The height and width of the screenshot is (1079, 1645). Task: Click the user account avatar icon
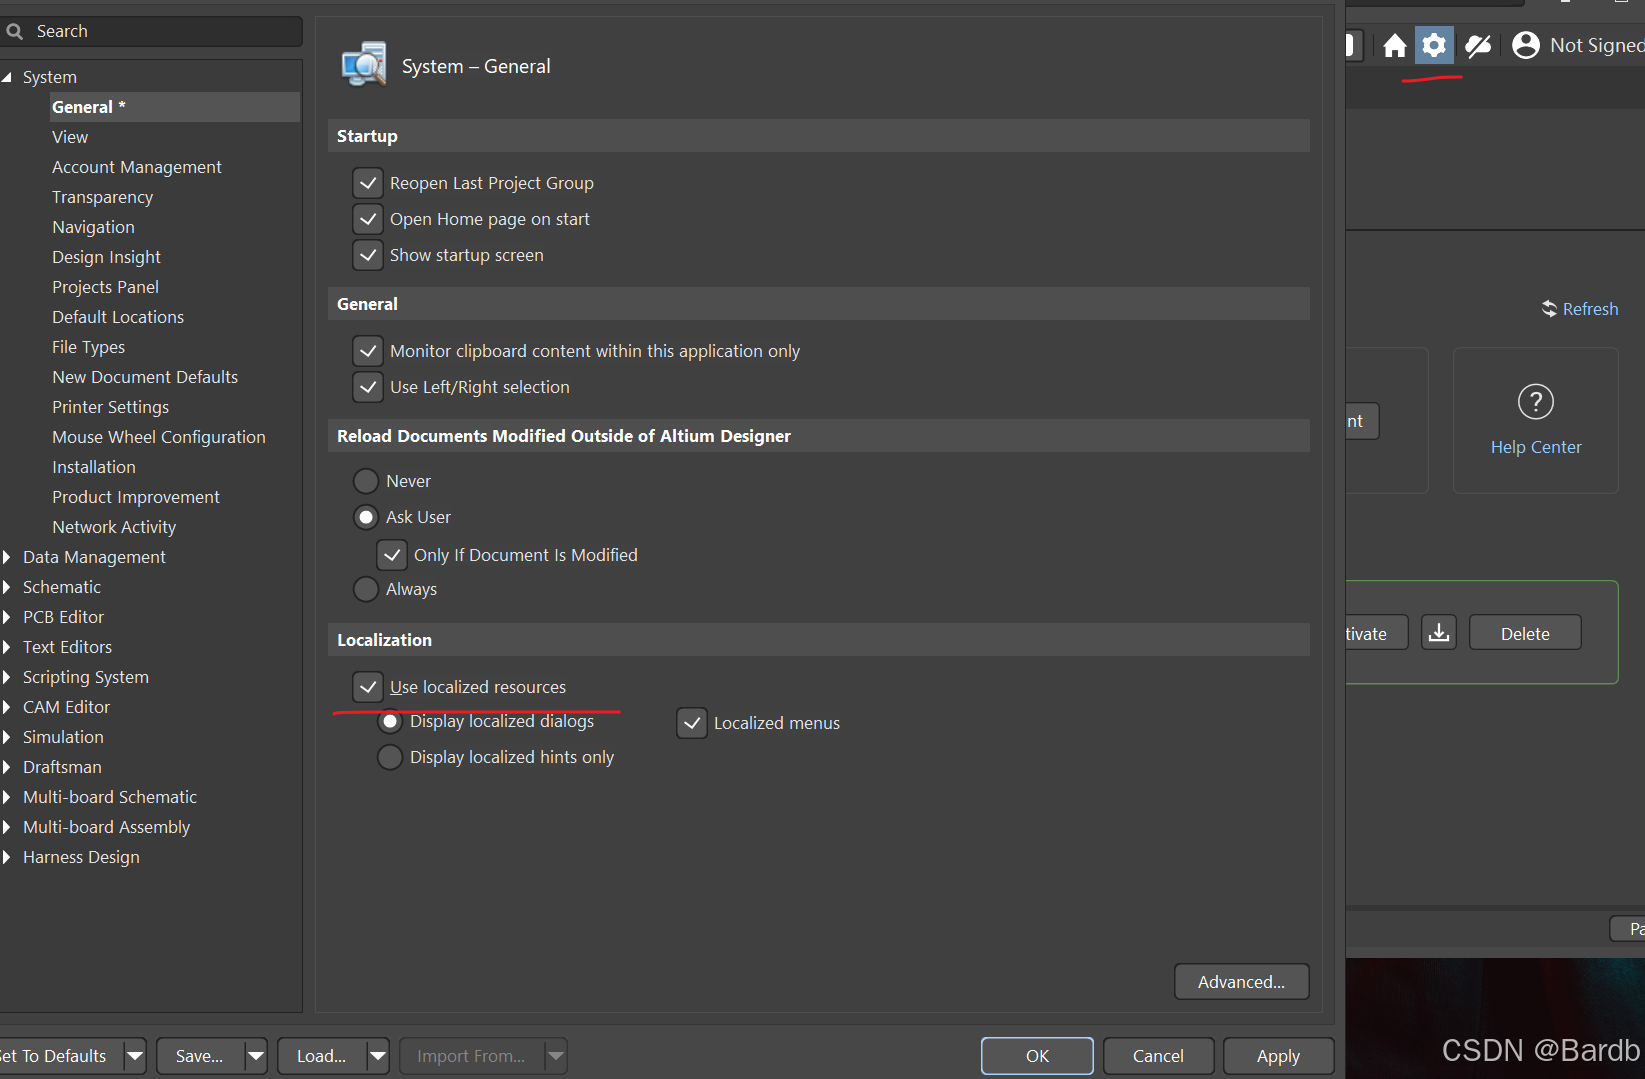(x=1526, y=45)
